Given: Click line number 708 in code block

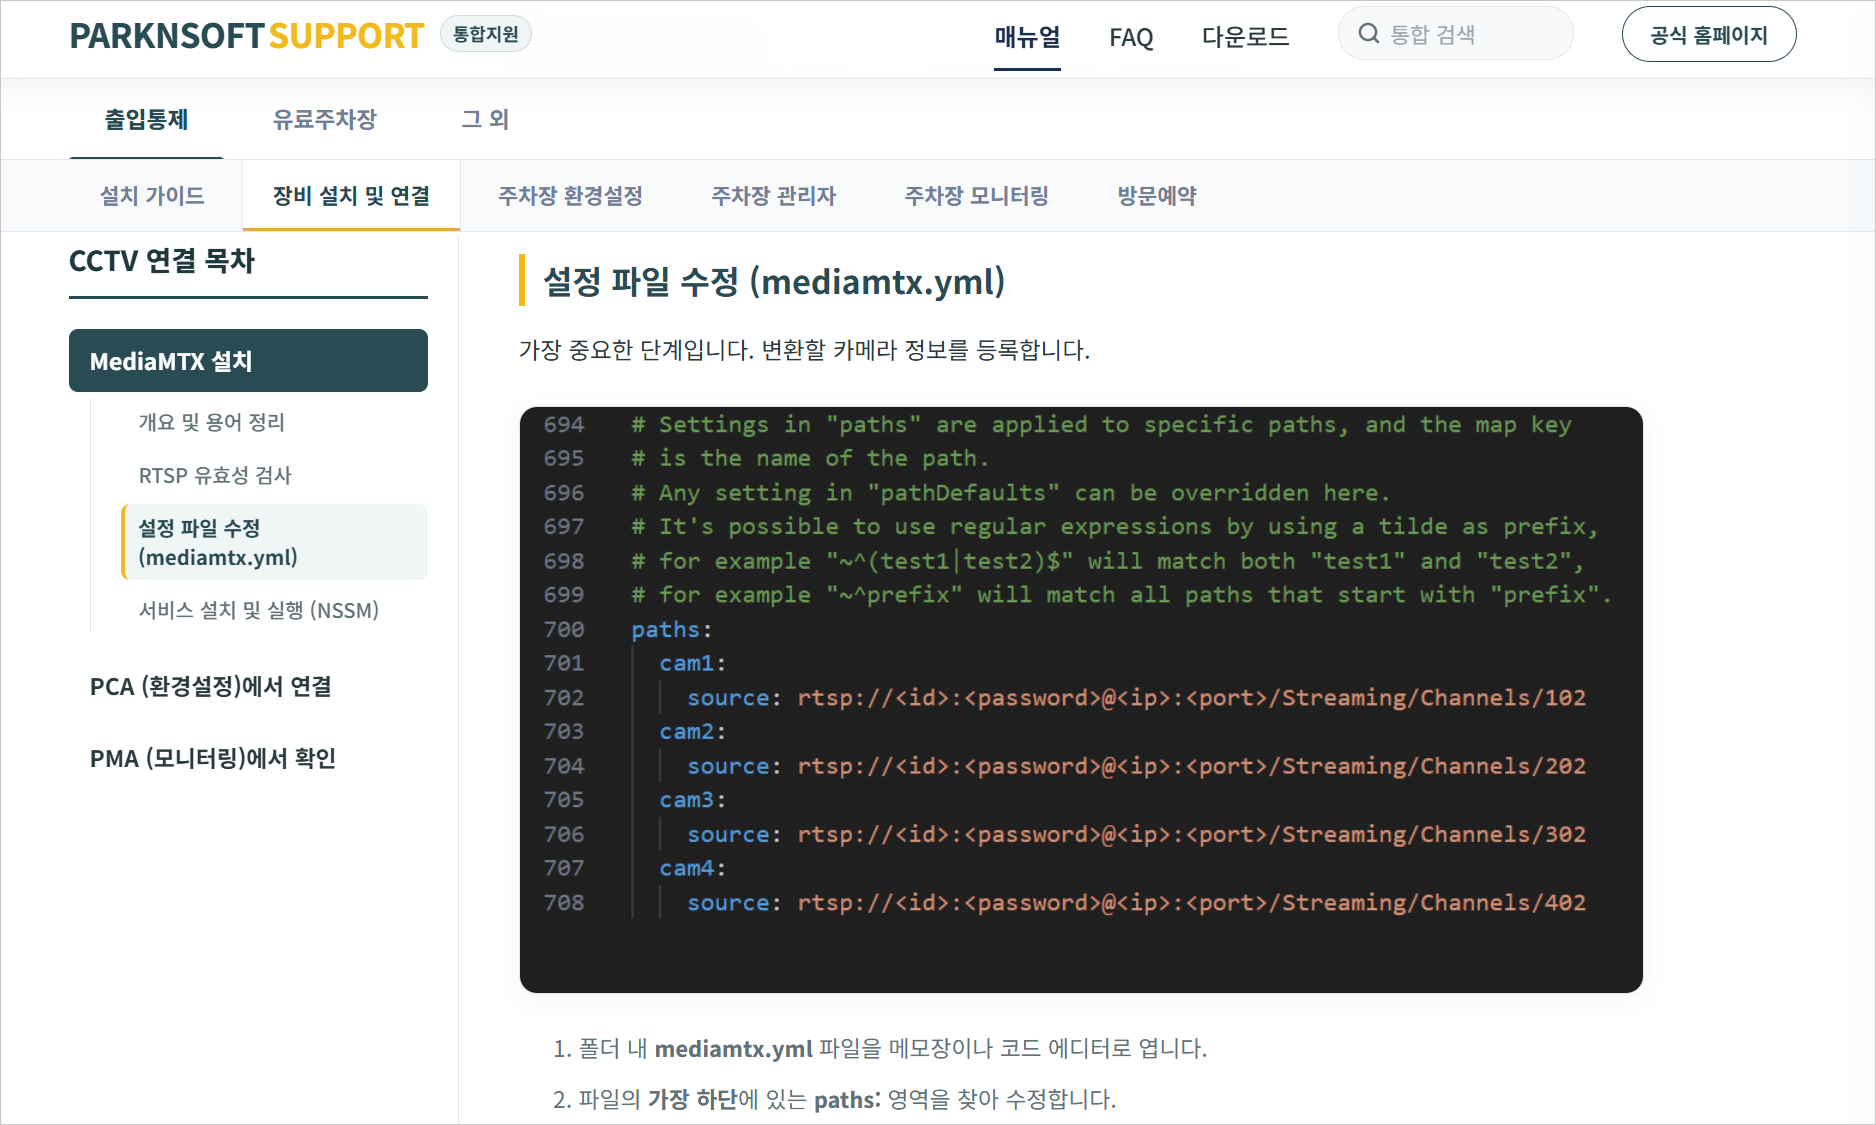Looking at the screenshot, I should 564,903.
